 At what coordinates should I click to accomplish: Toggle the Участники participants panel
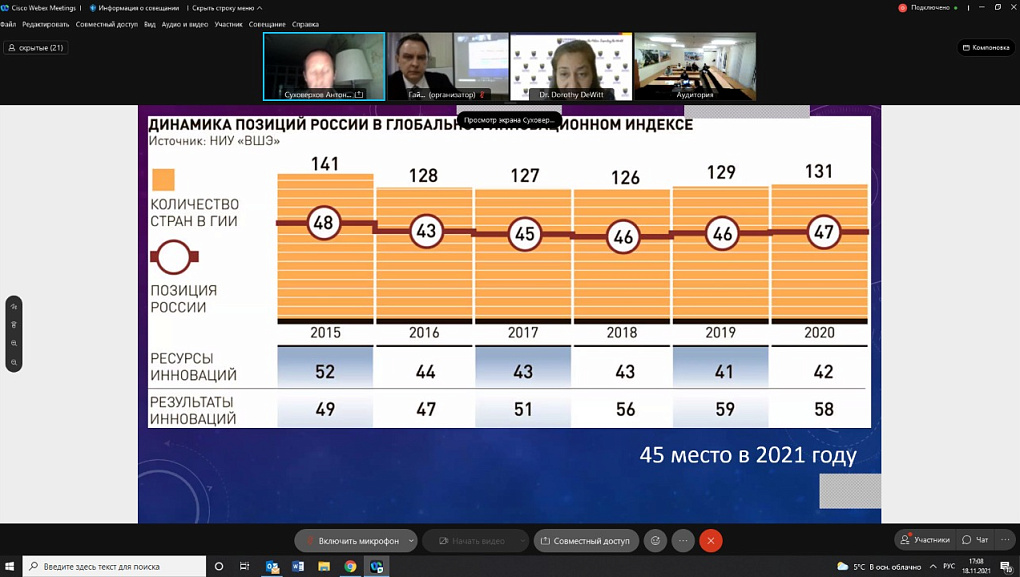coord(925,540)
